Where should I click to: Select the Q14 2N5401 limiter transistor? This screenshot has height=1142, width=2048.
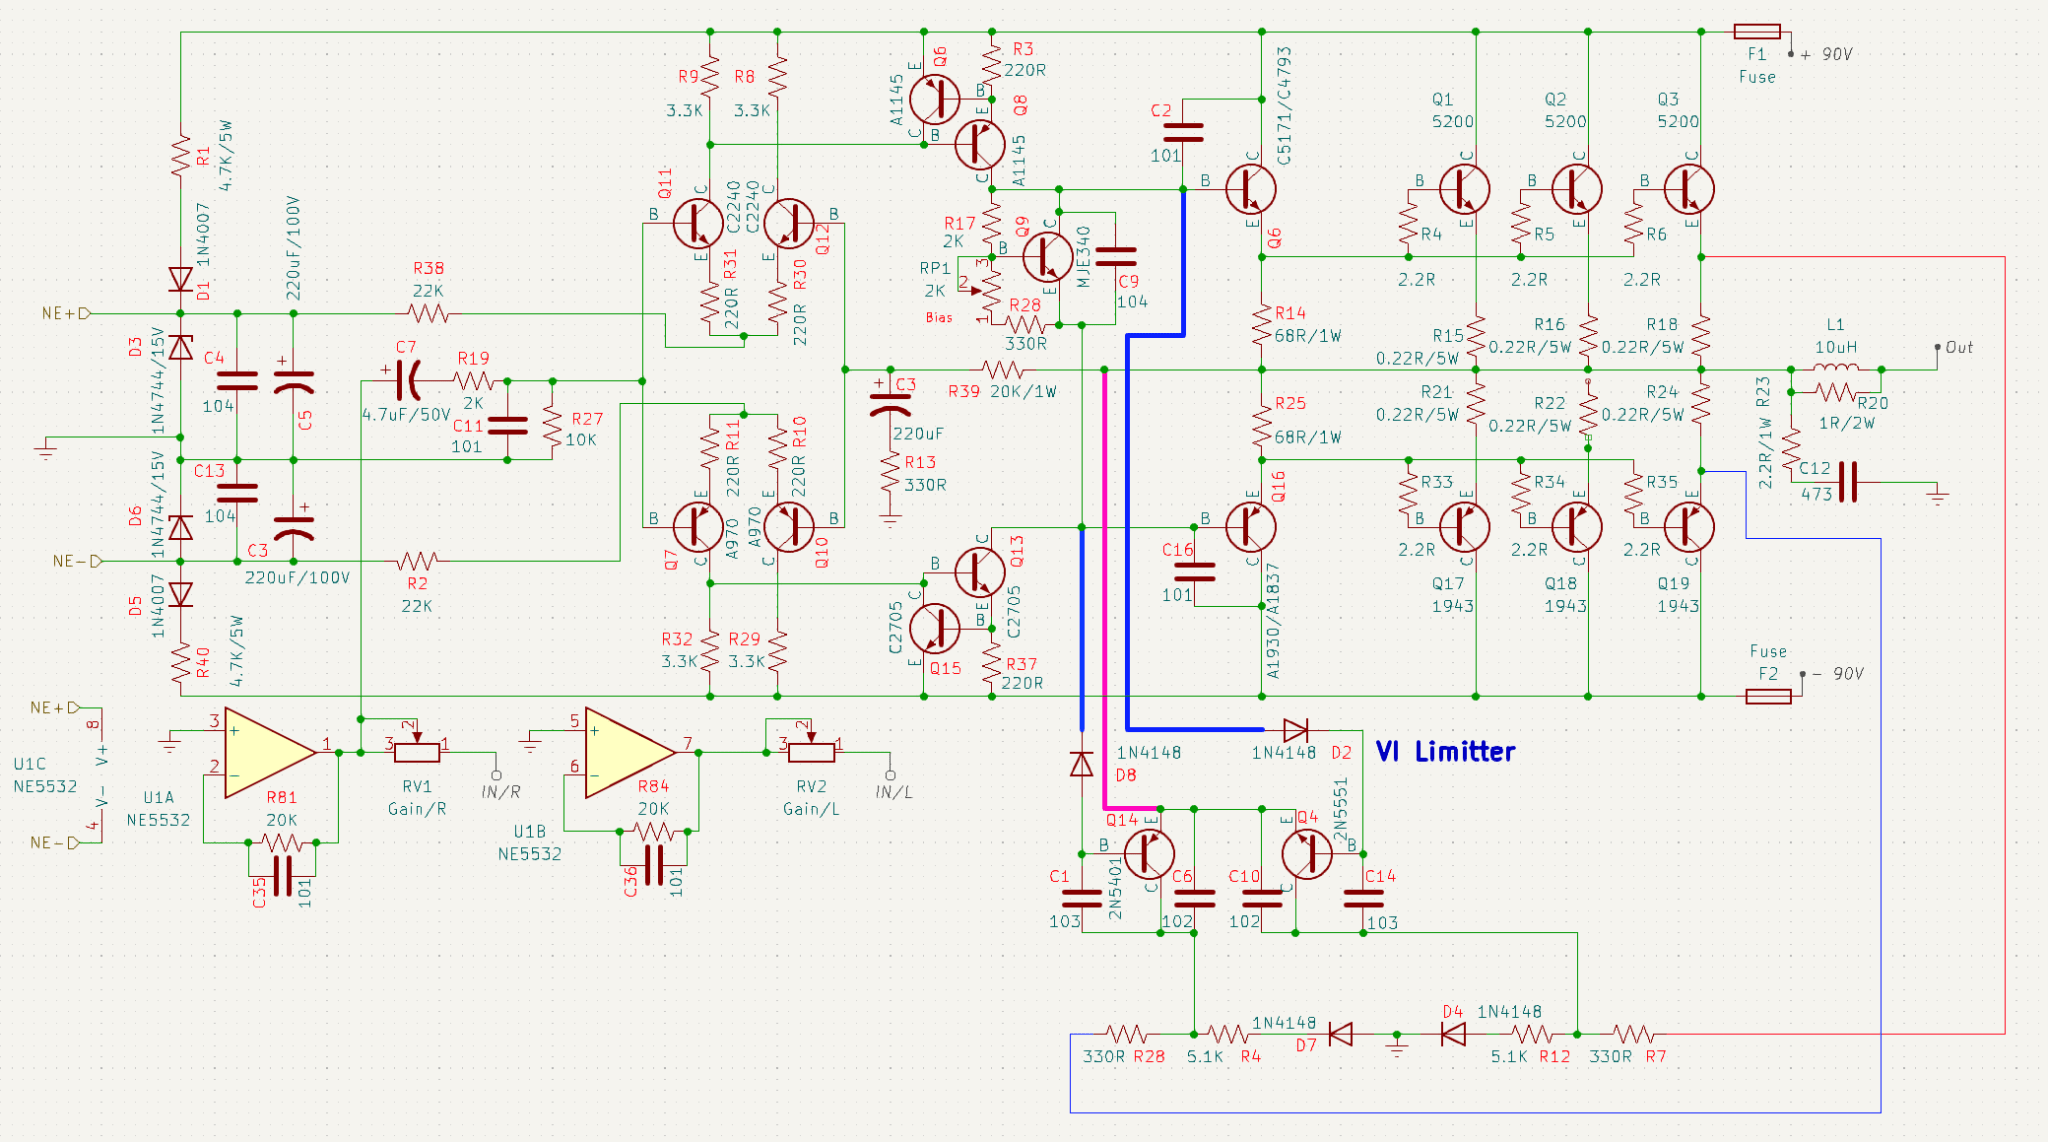1149,854
